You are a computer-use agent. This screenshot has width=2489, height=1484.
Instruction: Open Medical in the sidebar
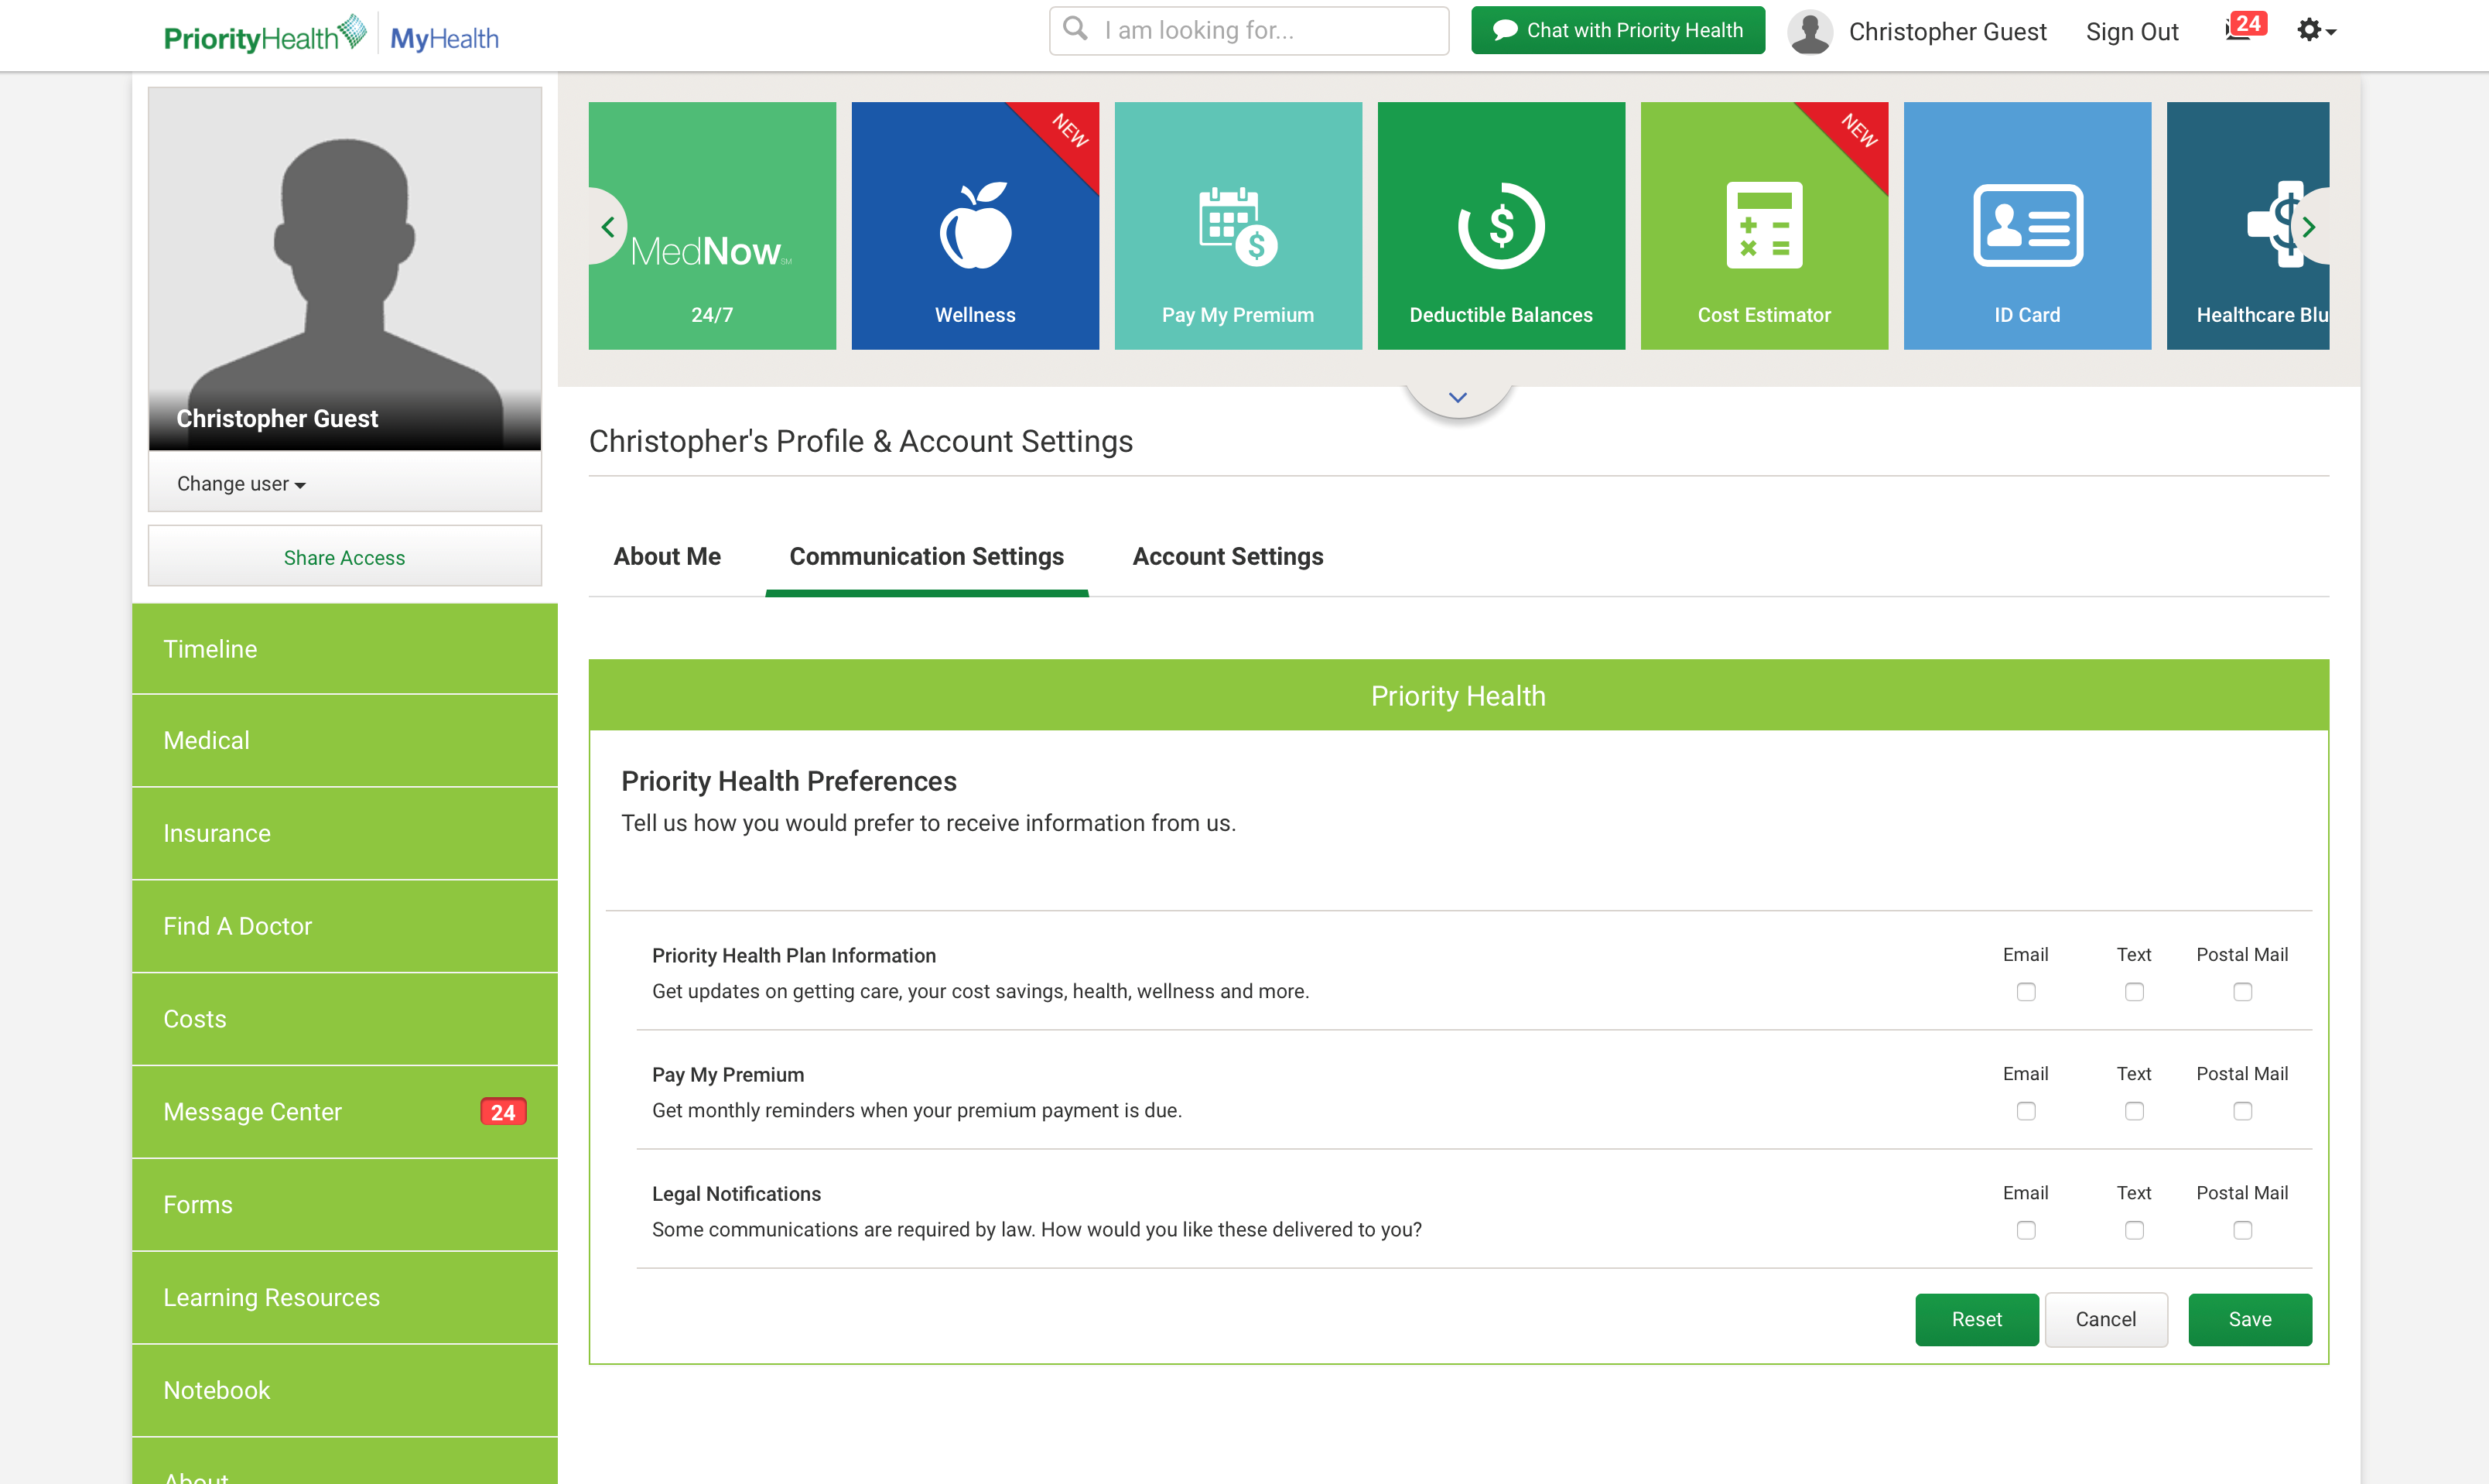click(345, 741)
